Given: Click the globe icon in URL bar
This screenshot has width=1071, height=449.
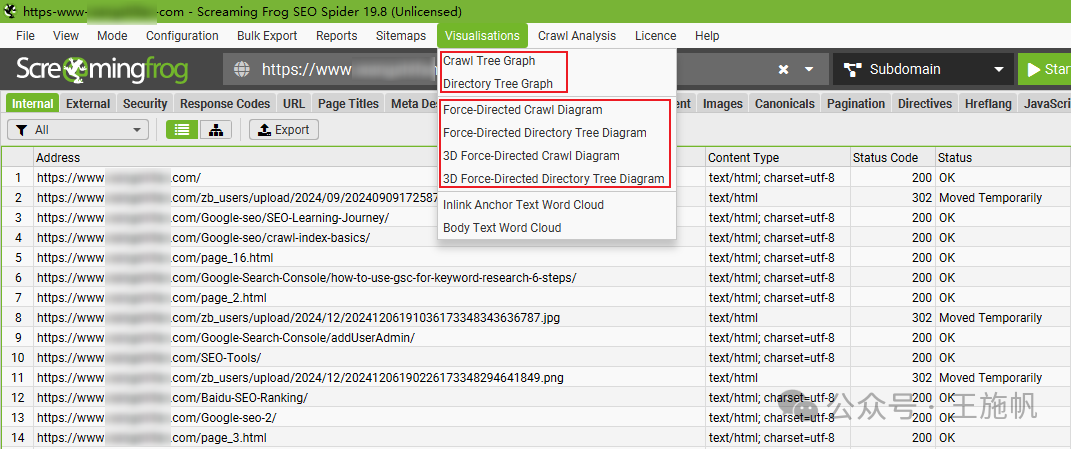Looking at the screenshot, I should [242, 70].
